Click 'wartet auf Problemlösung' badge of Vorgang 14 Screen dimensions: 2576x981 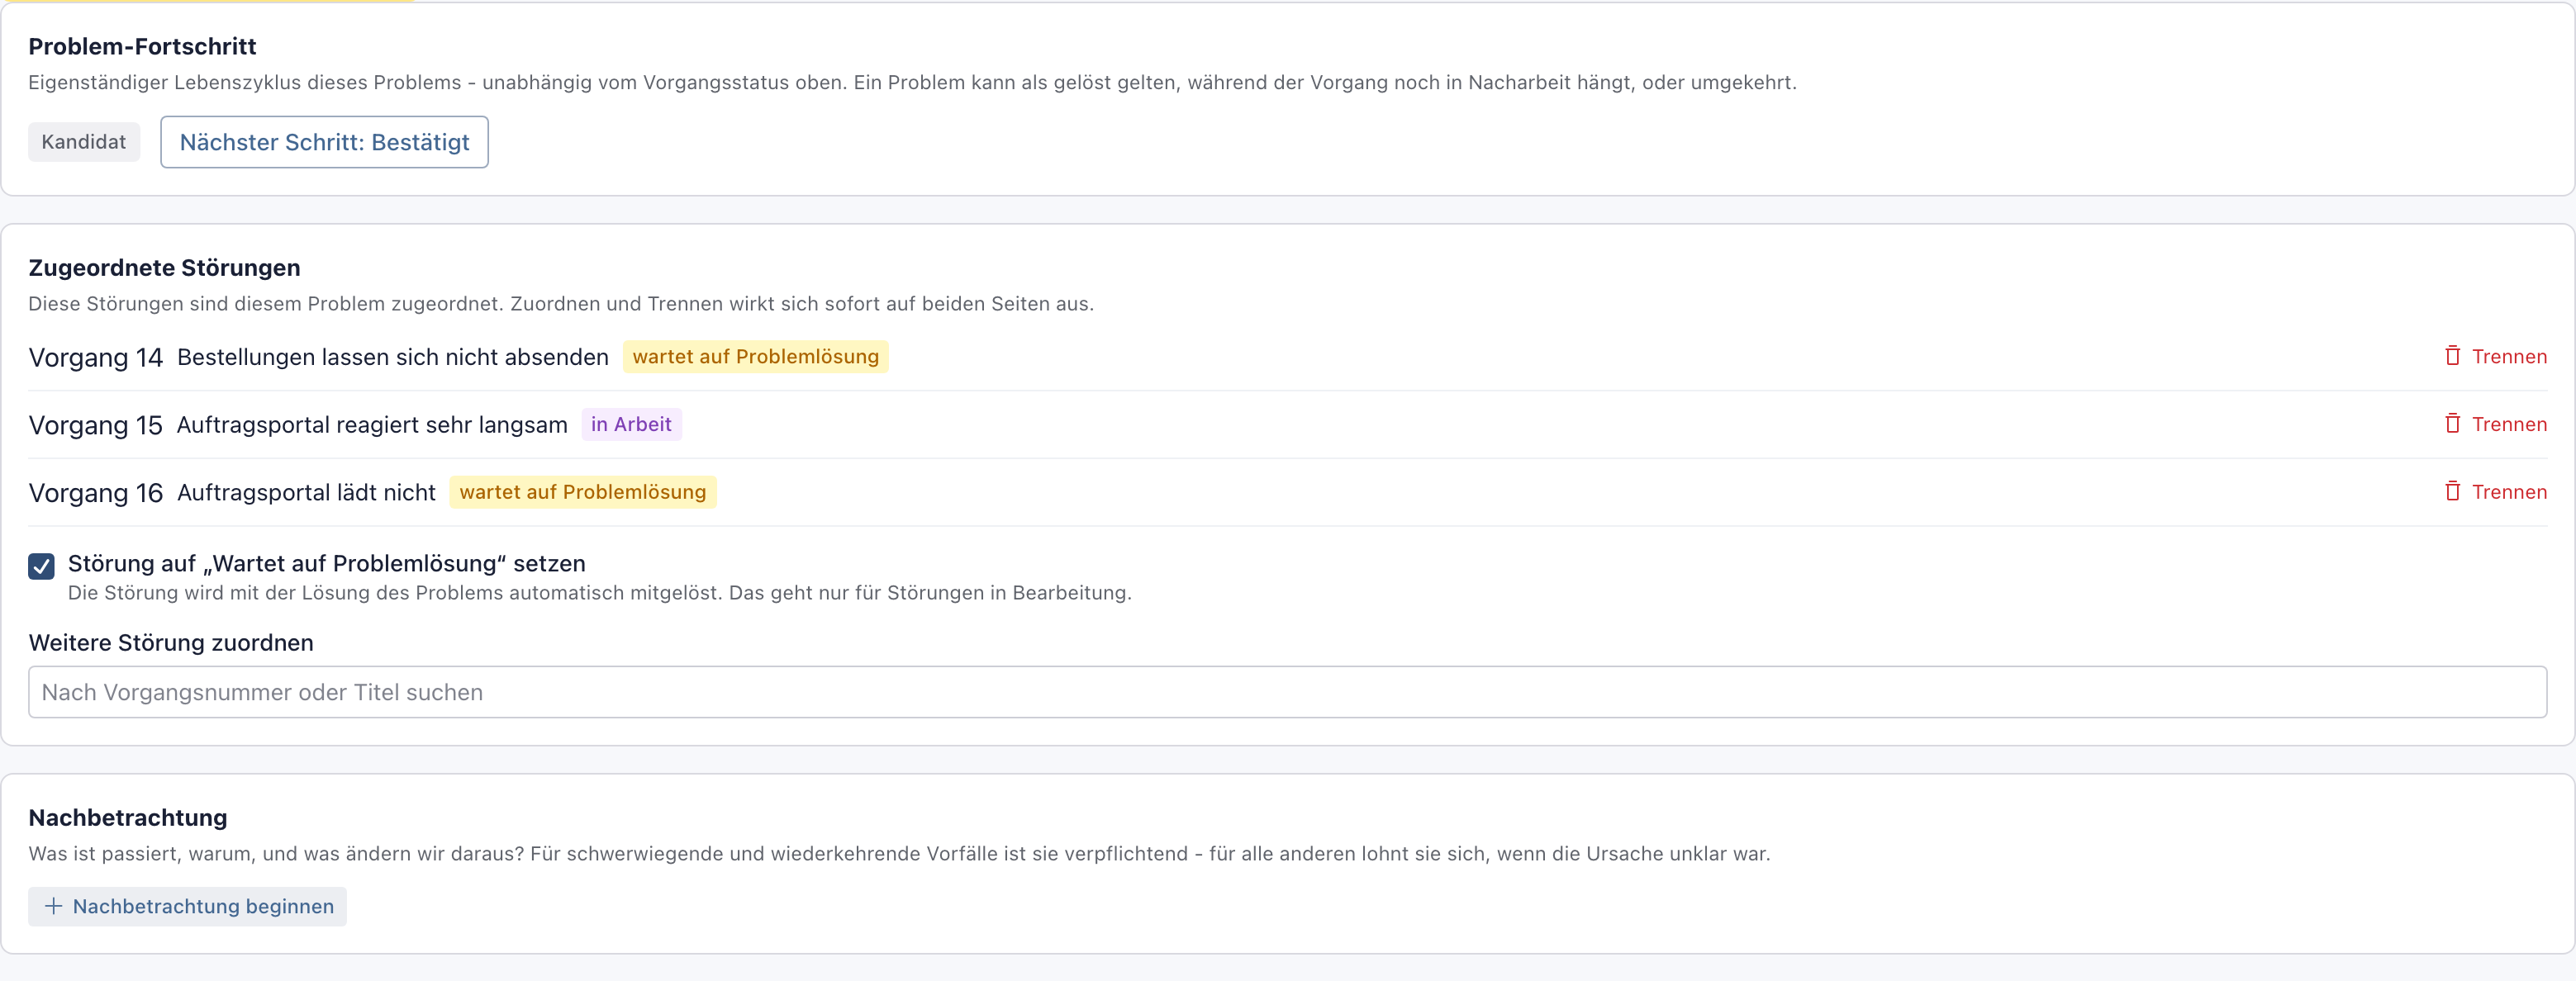click(756, 357)
